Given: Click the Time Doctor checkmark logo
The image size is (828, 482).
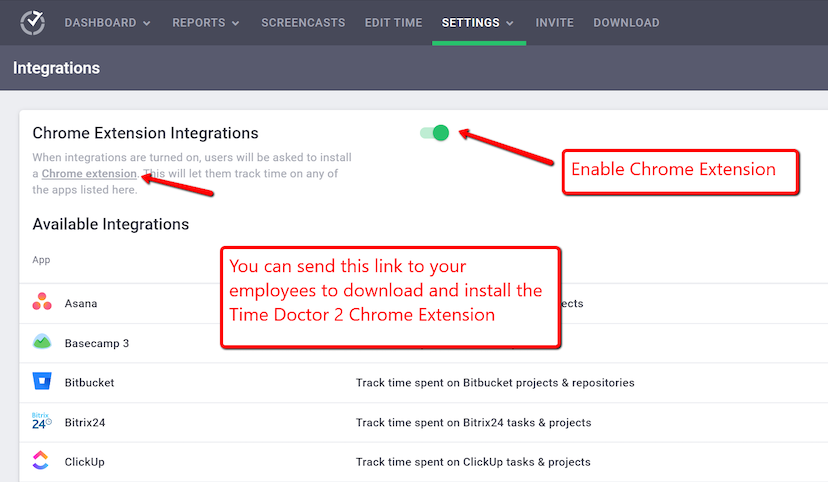Looking at the screenshot, I should pyautogui.click(x=33, y=23).
